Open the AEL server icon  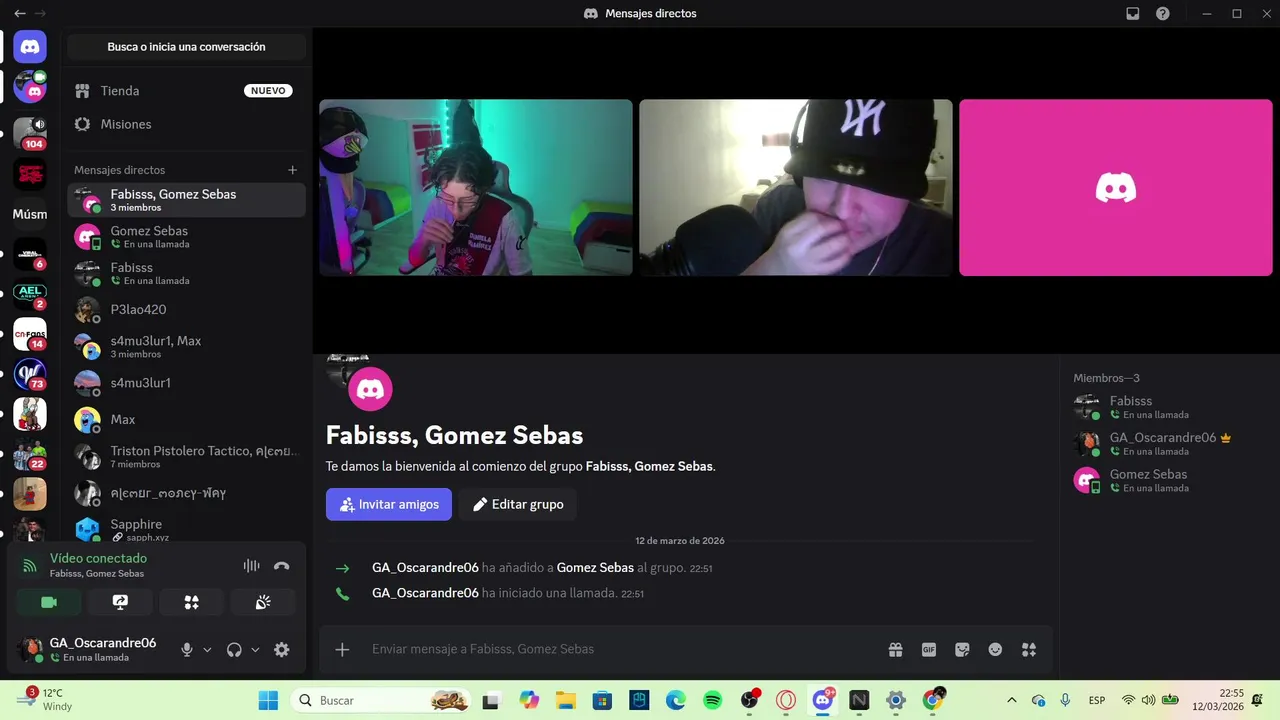pyautogui.click(x=30, y=295)
